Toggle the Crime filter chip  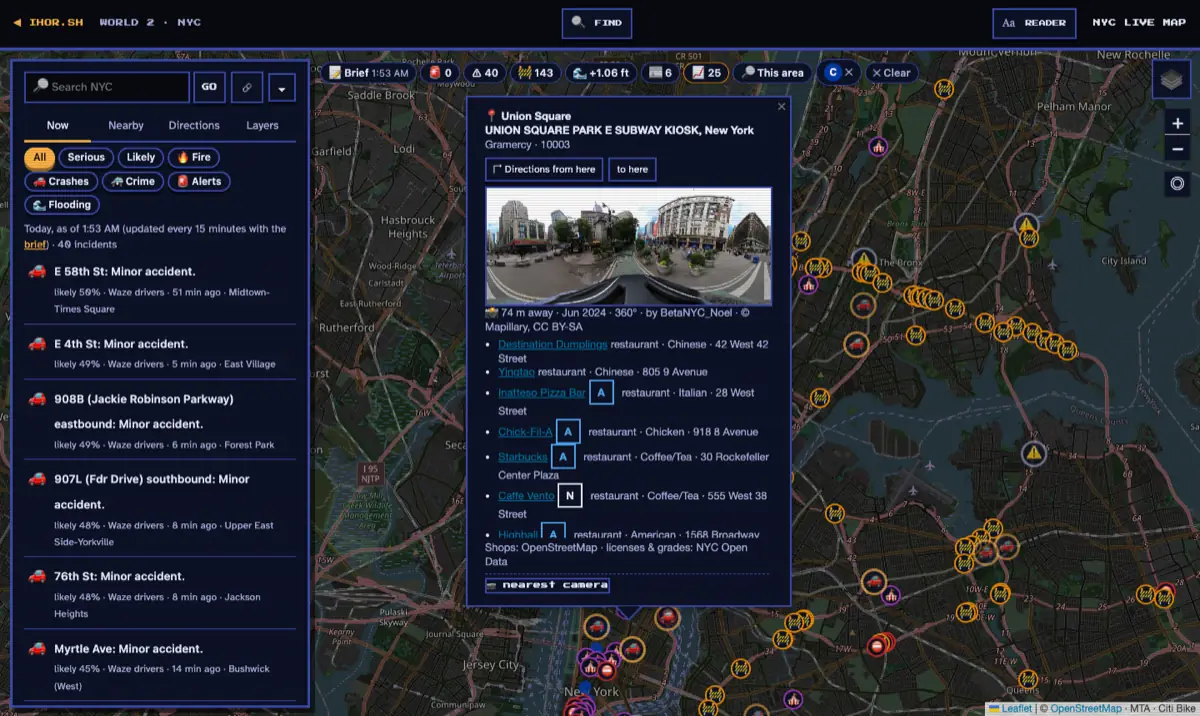coord(133,181)
